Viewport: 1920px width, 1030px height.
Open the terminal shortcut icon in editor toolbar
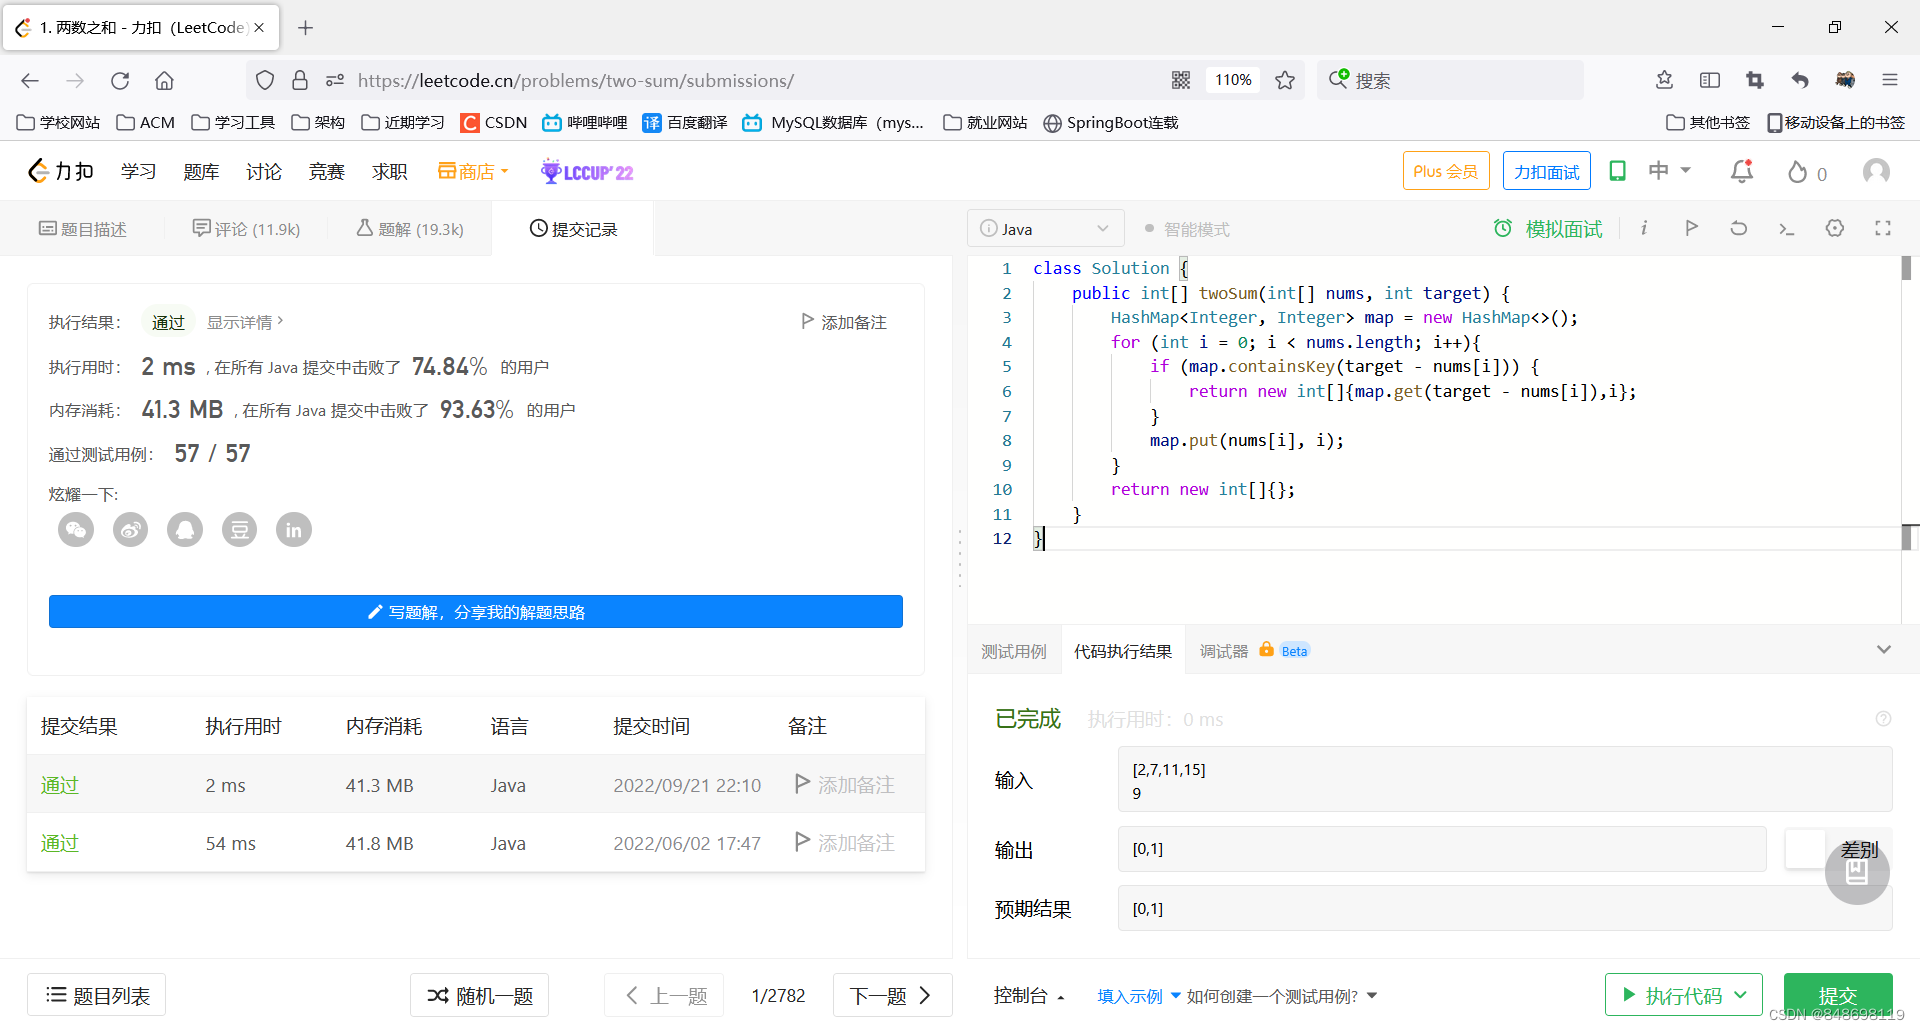1787,229
